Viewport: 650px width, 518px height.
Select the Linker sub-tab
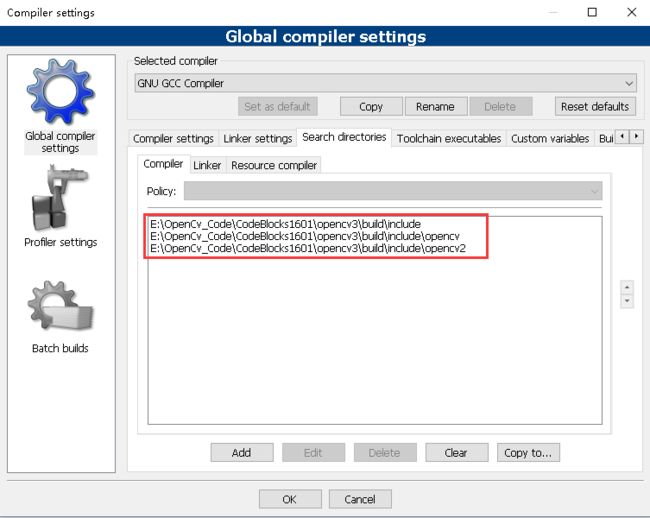click(x=207, y=165)
